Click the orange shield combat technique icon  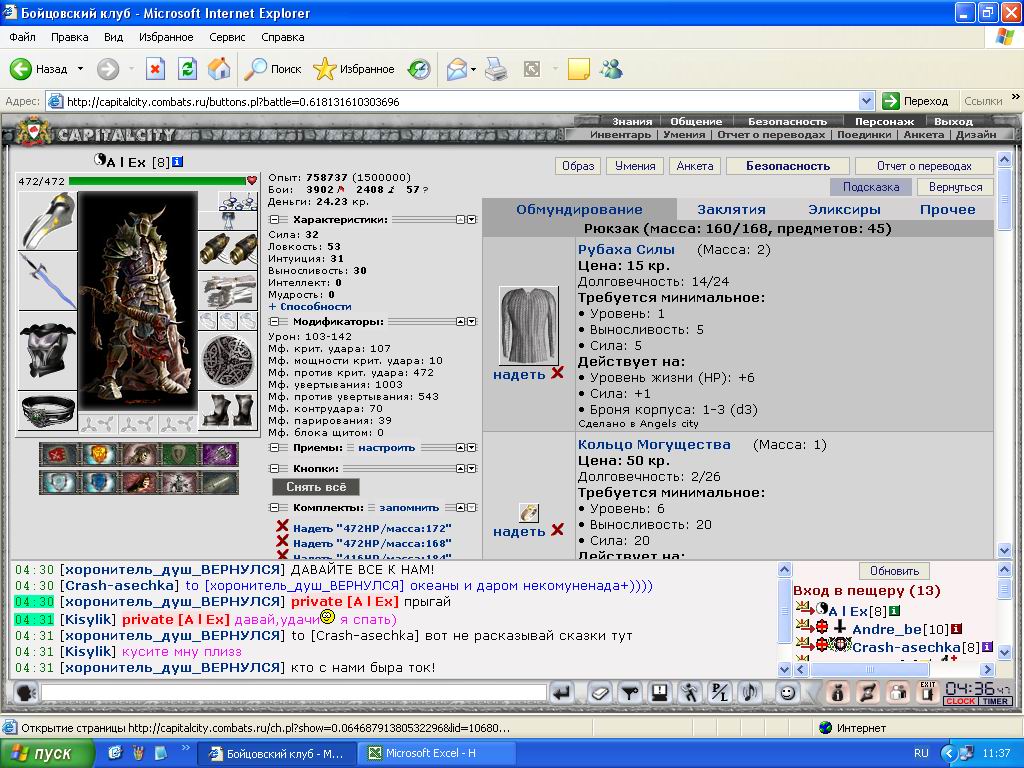pyautogui.click(x=99, y=454)
